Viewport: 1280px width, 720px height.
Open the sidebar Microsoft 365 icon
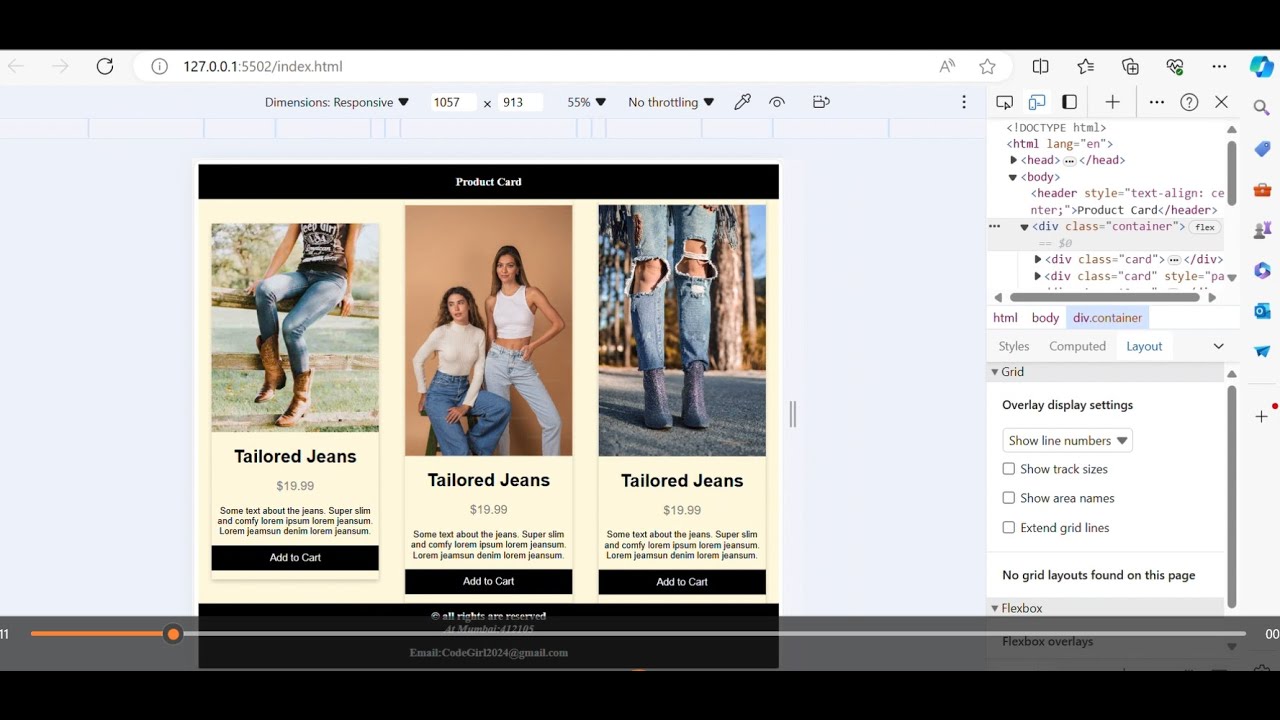point(1262,271)
